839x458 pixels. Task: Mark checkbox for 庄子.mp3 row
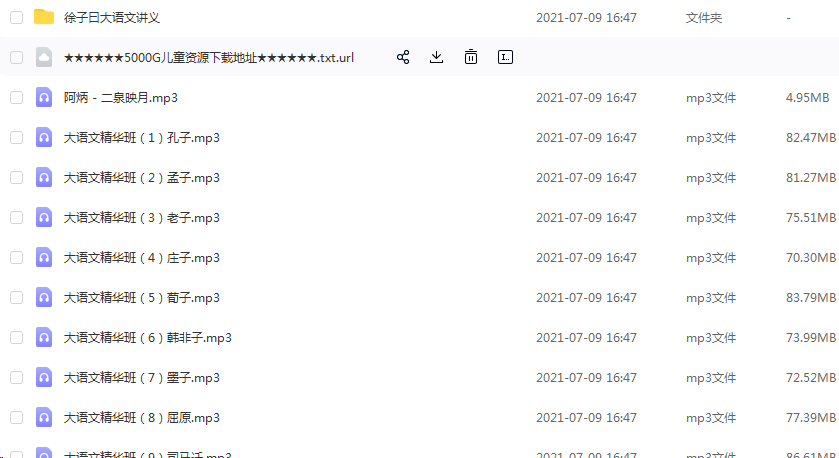(17, 257)
